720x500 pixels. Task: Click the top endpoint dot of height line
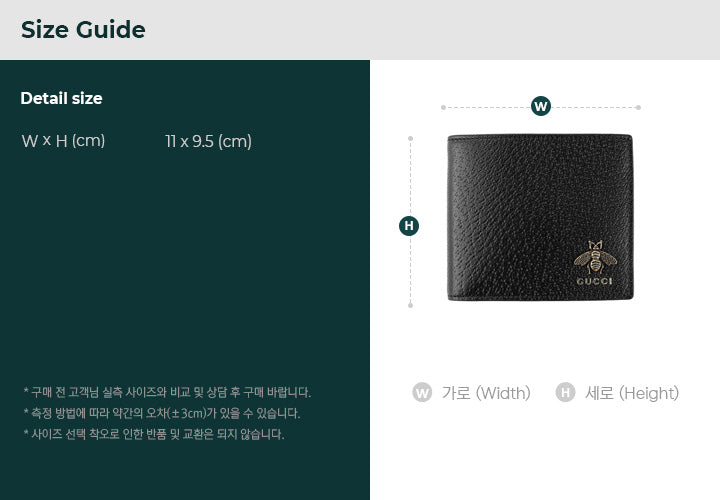point(411,138)
